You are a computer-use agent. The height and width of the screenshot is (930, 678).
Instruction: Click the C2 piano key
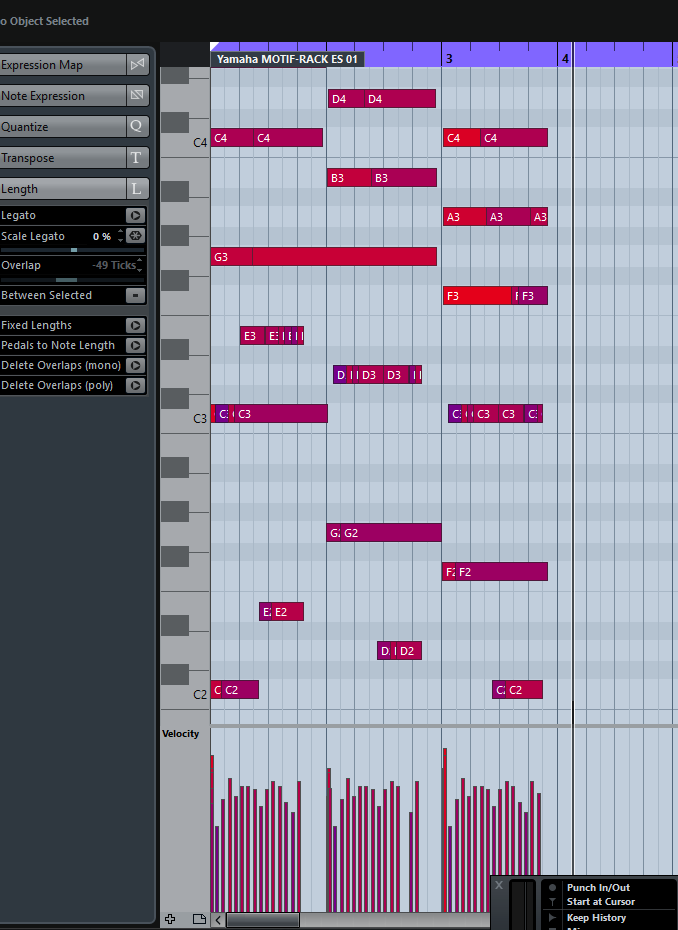coord(185,695)
